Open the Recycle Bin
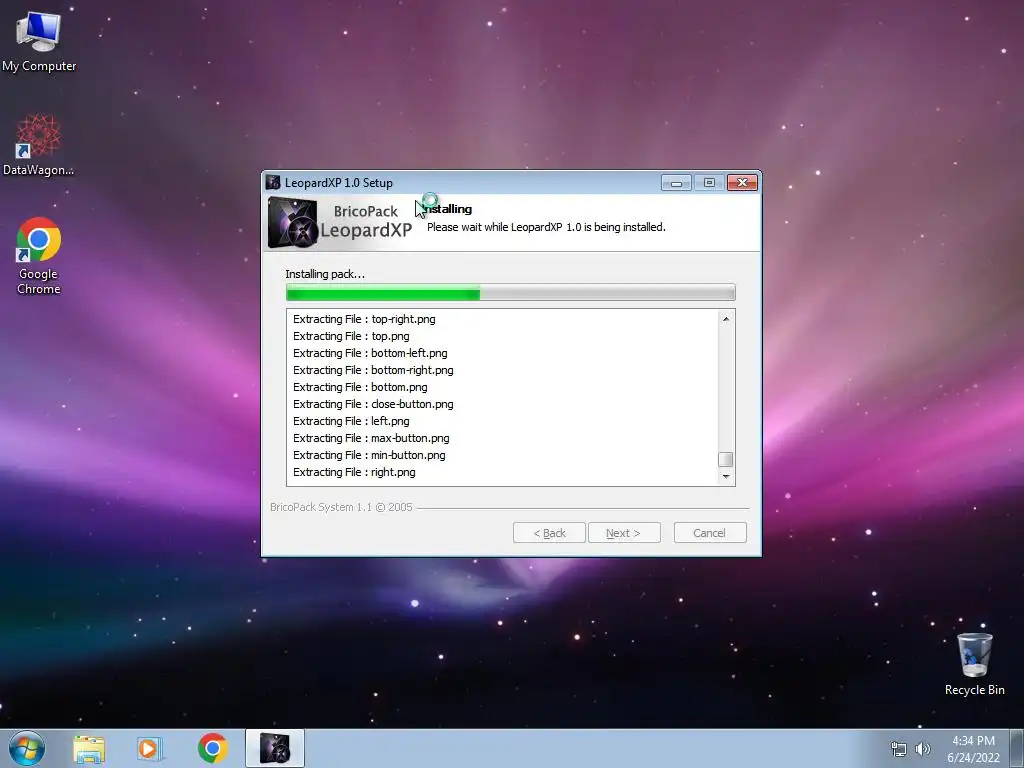 point(974,664)
